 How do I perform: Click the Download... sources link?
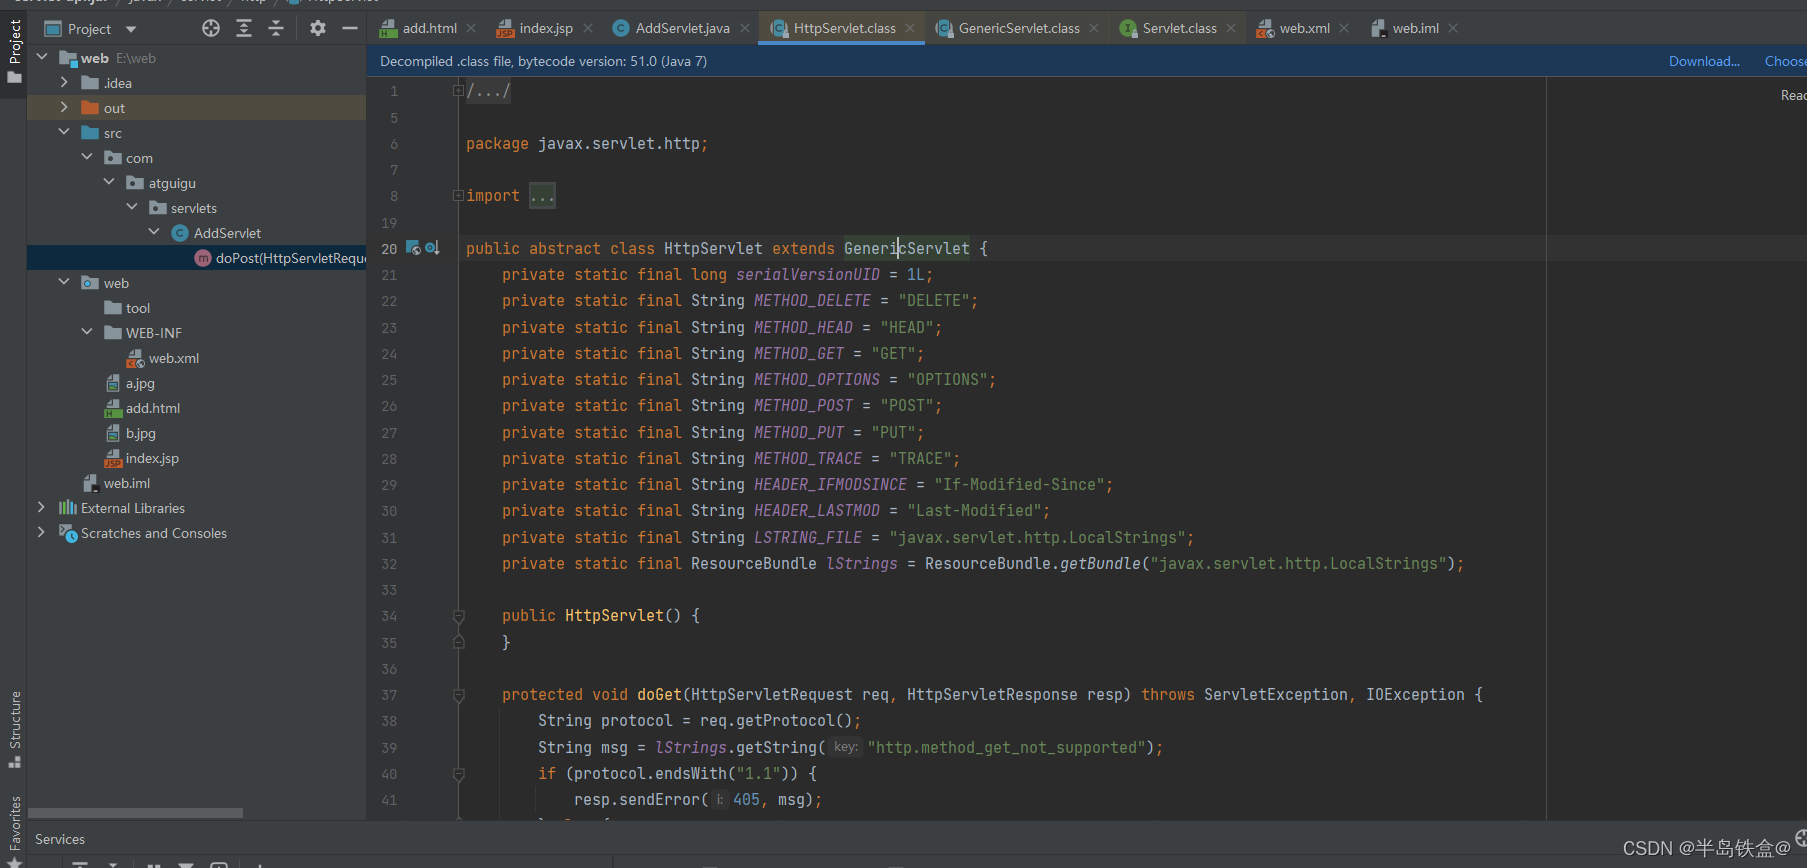(1704, 61)
